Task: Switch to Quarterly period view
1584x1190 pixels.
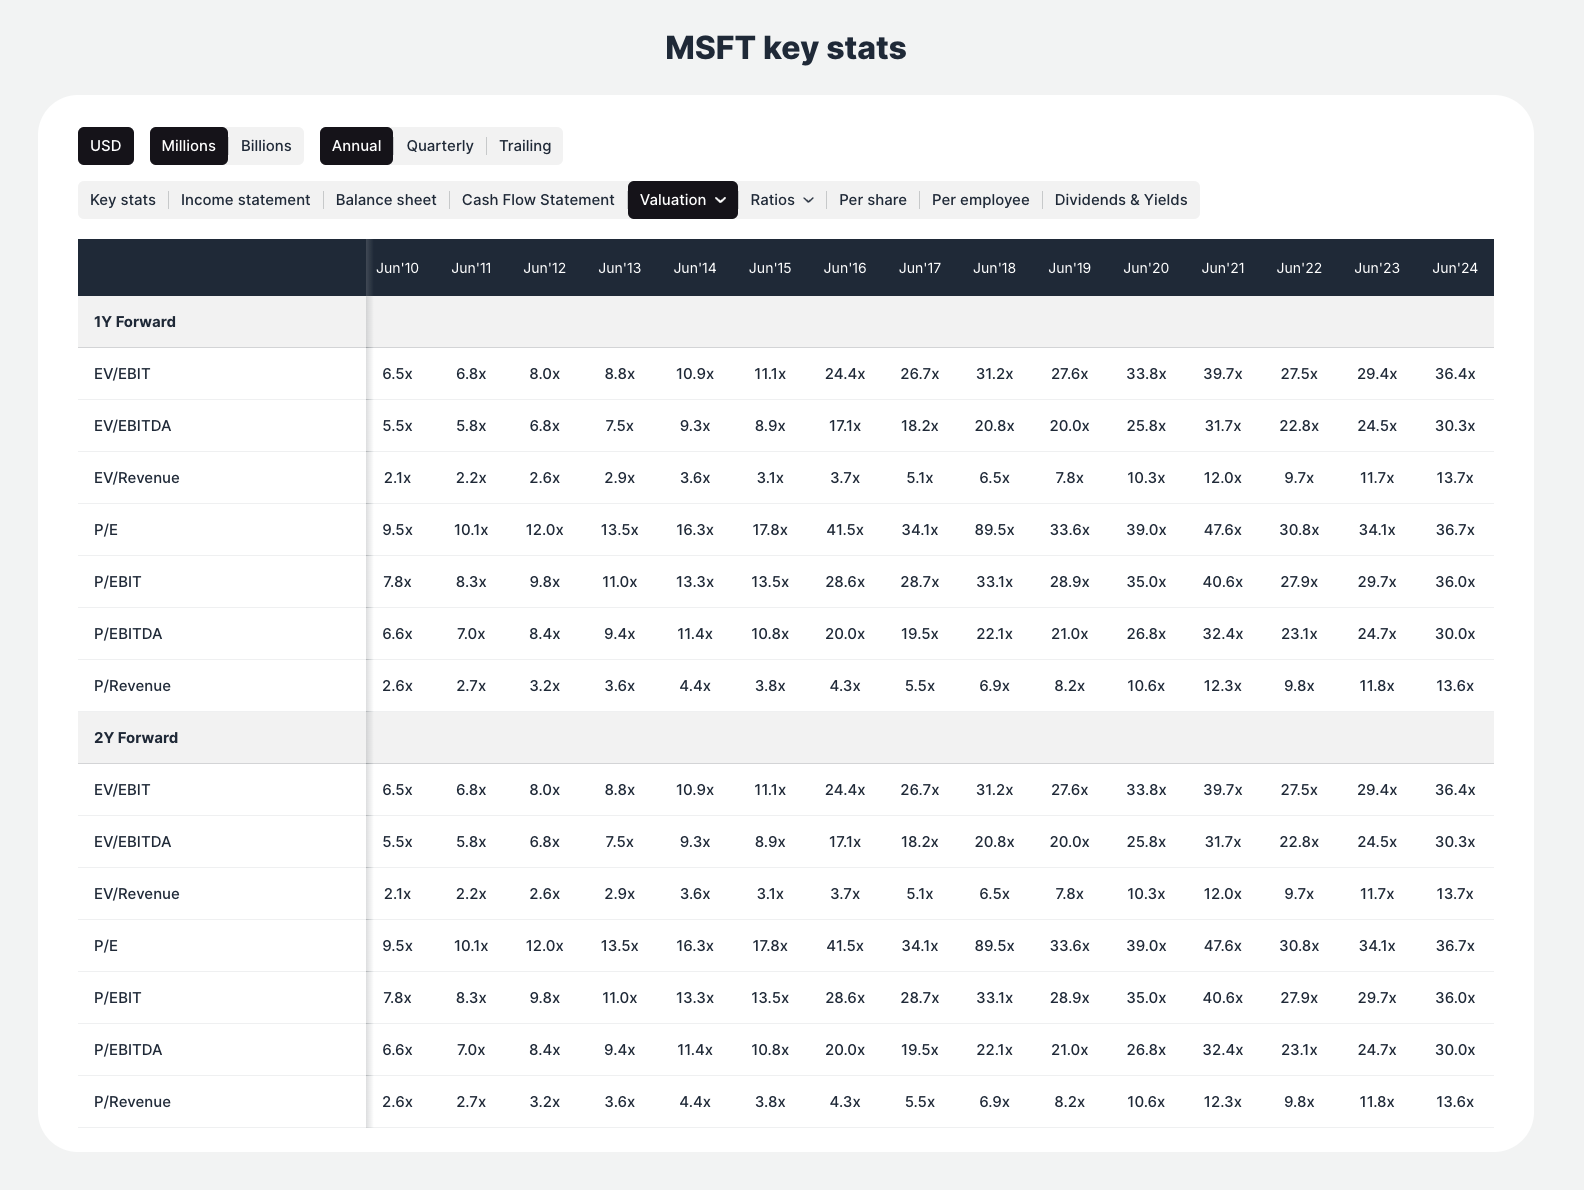Action: pos(440,146)
